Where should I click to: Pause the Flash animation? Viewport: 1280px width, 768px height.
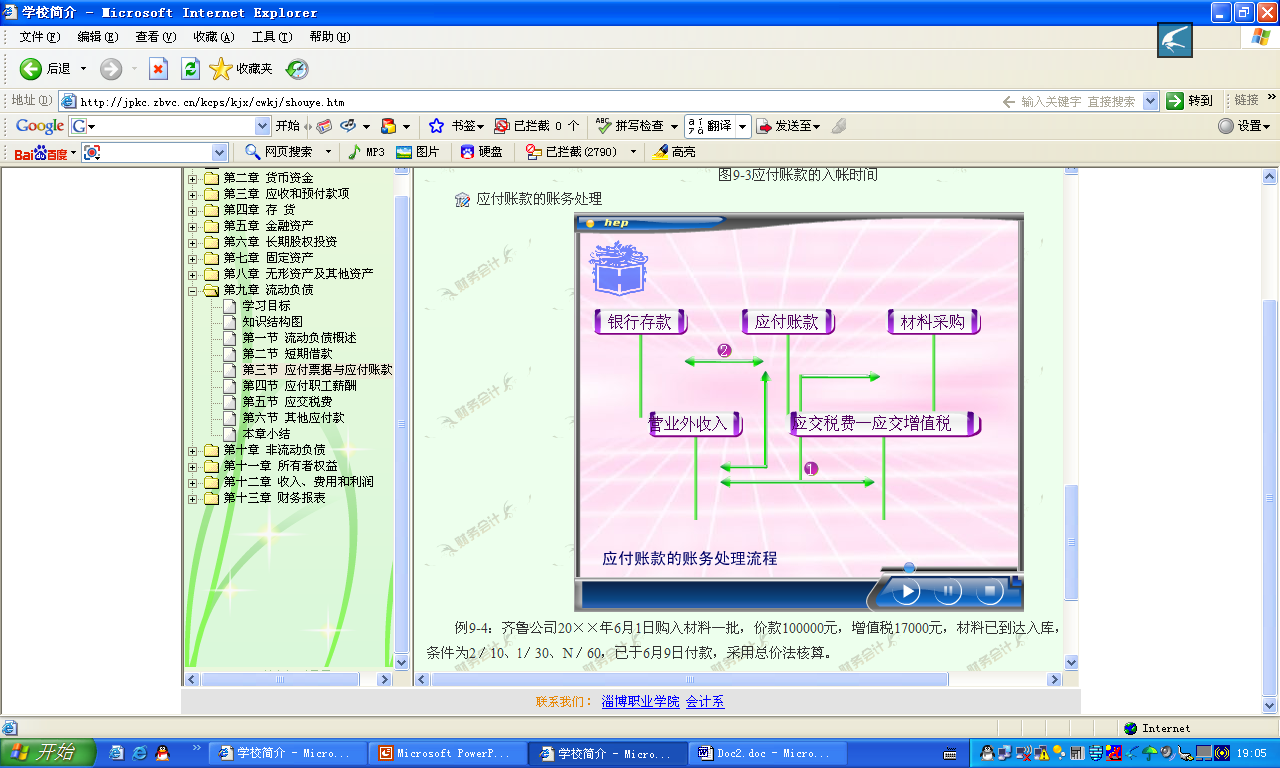(x=948, y=591)
